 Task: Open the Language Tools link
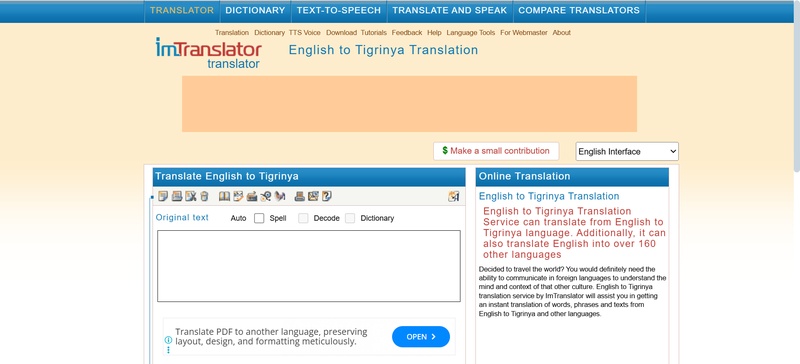[x=471, y=33]
